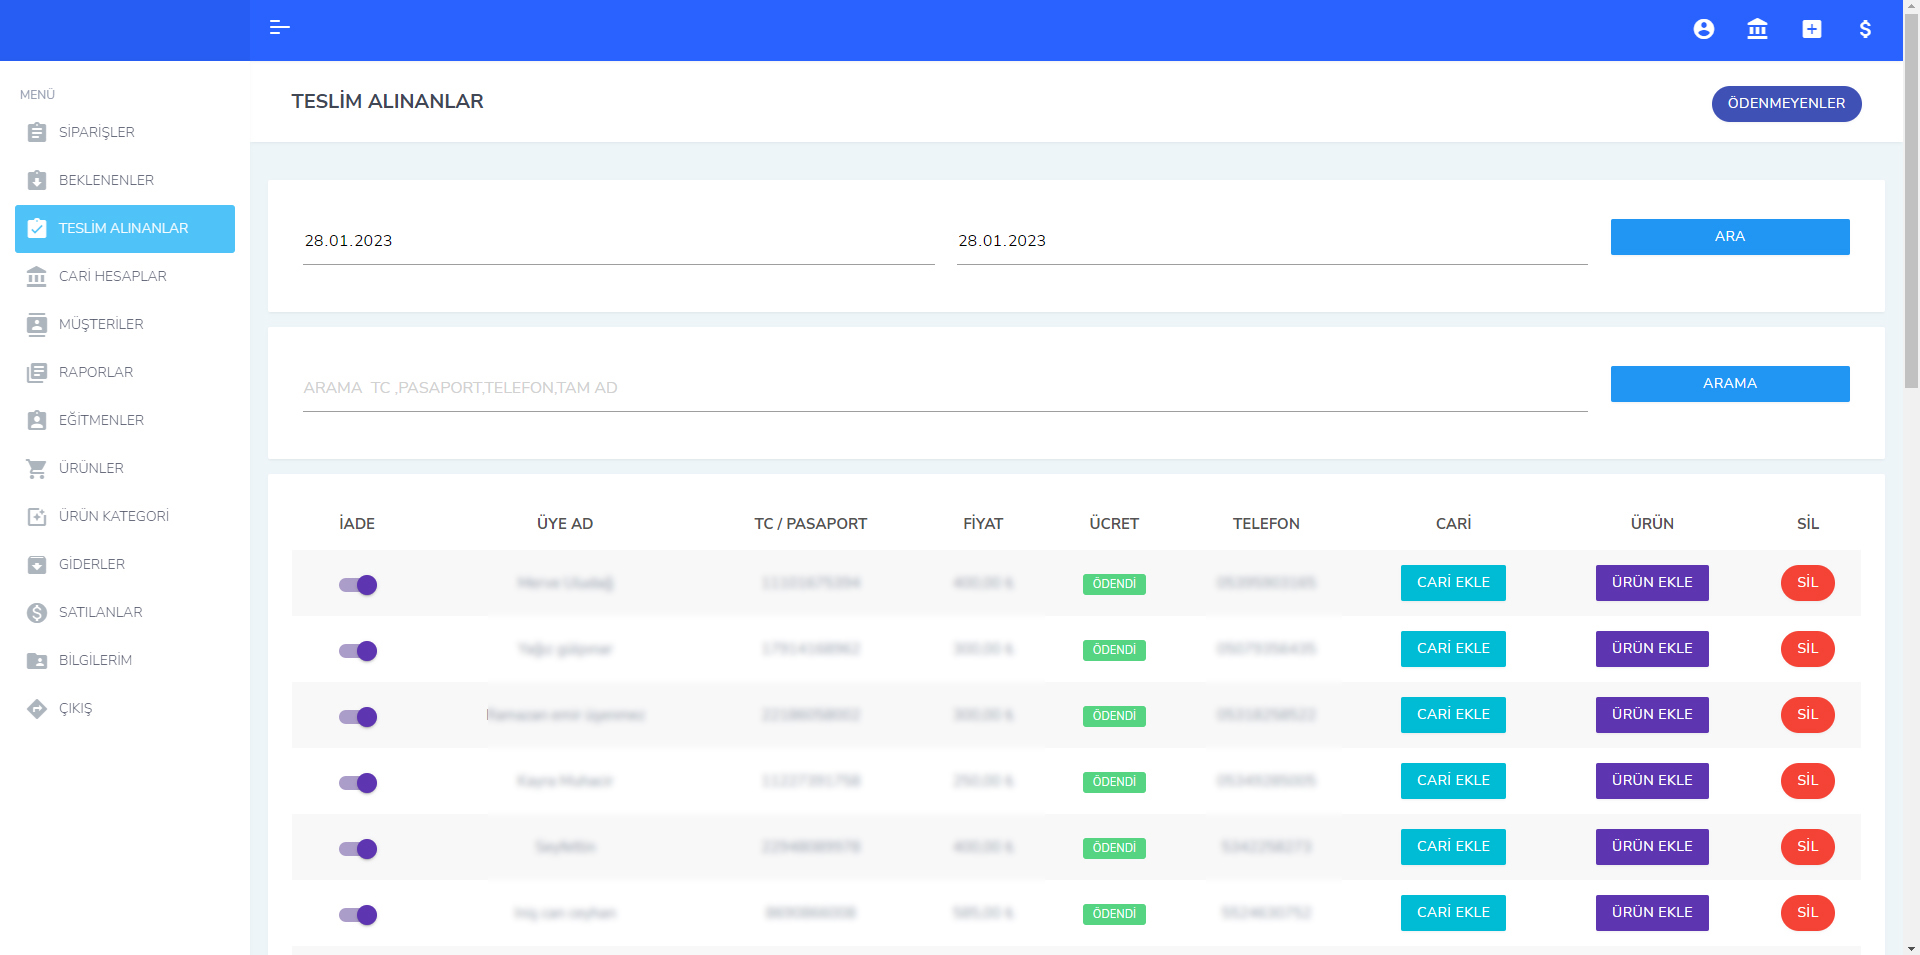Screen dimensions: 1920x955
Task: Click the clipboard icon beside SİPARİŞLER
Action: coord(37,132)
